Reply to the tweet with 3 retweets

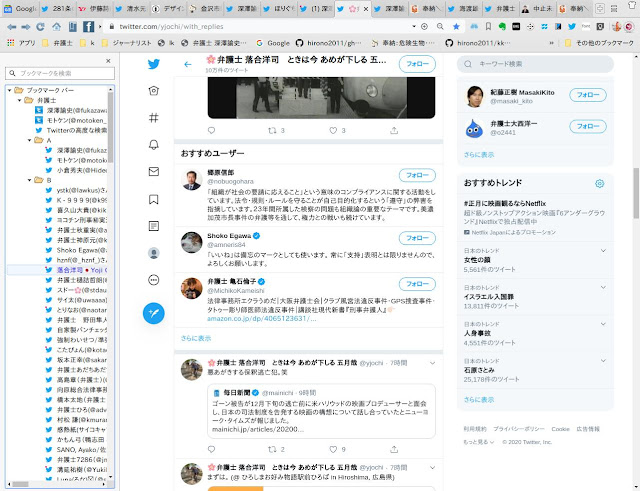click(x=211, y=131)
